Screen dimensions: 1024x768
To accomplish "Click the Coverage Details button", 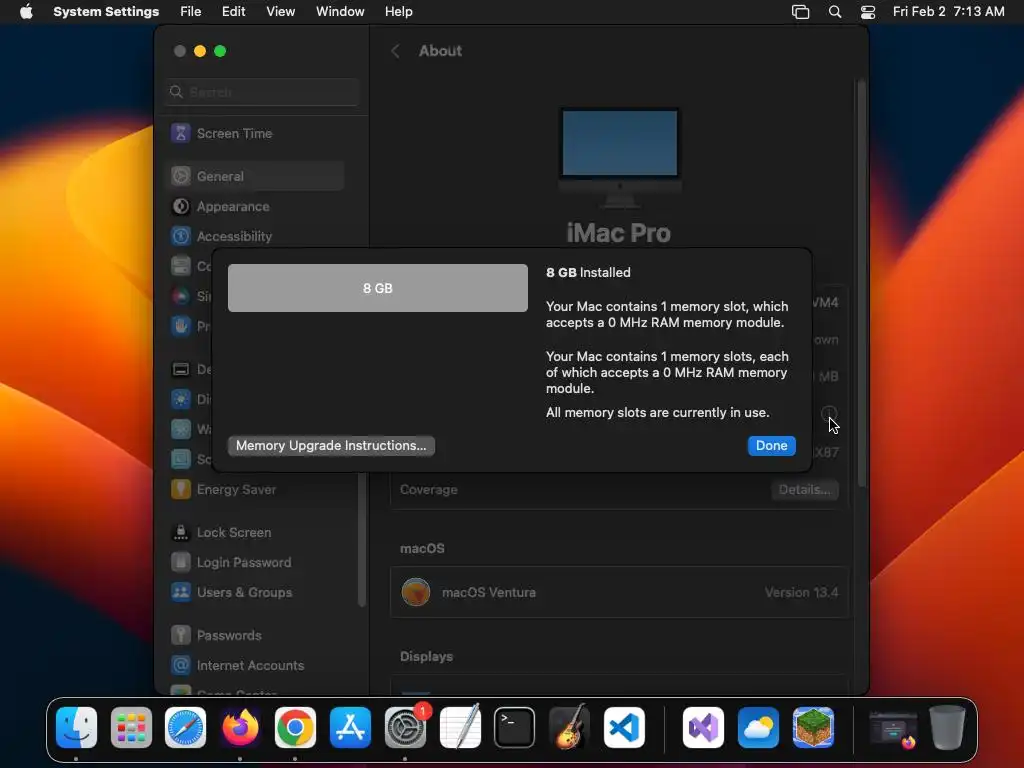I will click(805, 490).
